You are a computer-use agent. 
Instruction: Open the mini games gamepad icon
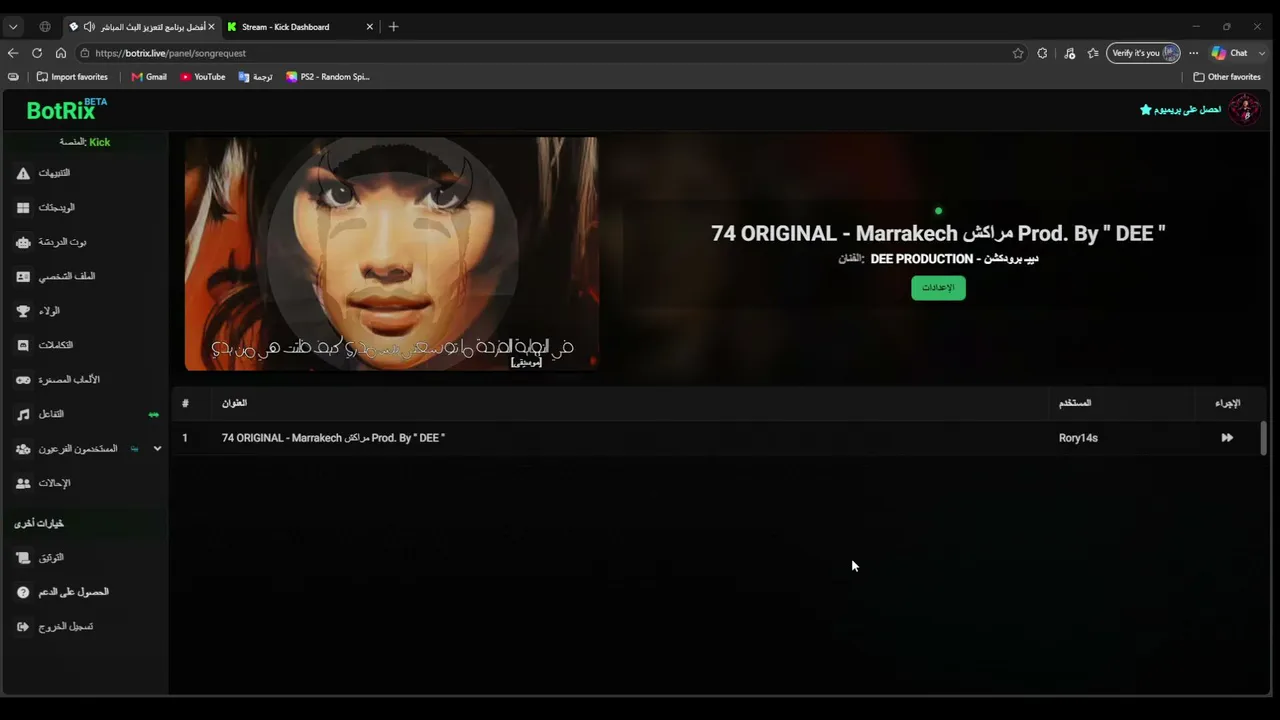click(x=23, y=380)
